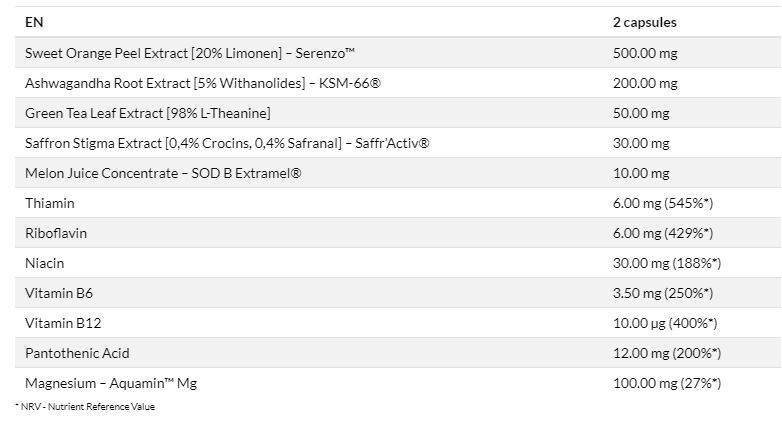Viewport: 782px width, 425px height.
Task: Click the Vitamin B12 label
Action: [x=63, y=323]
